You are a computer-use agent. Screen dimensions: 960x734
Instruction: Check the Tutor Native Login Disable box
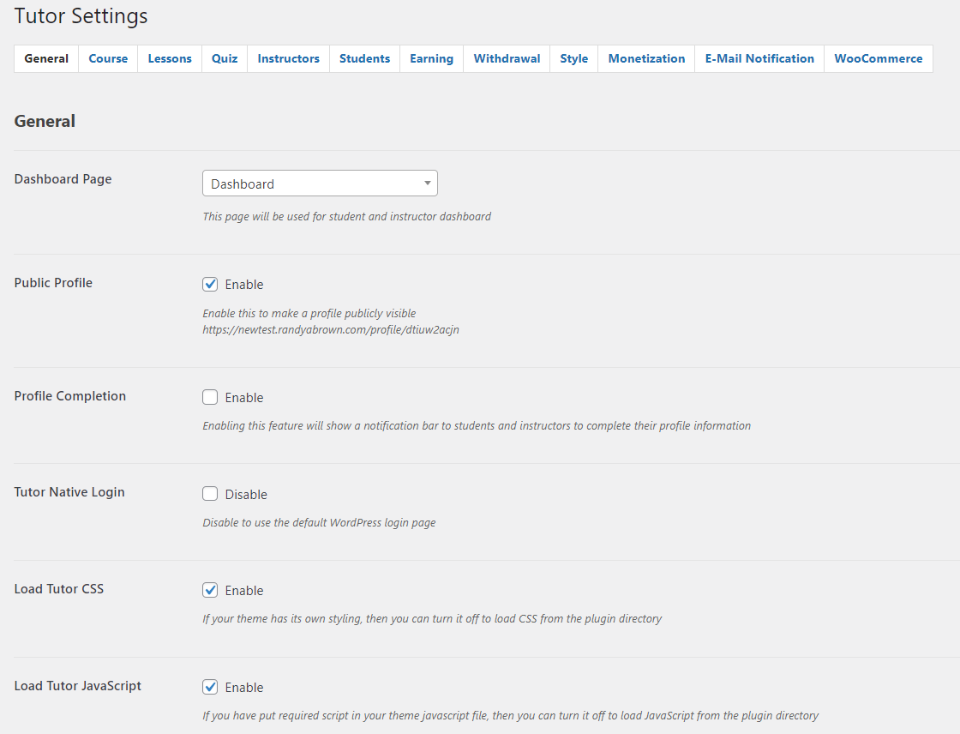[210, 494]
